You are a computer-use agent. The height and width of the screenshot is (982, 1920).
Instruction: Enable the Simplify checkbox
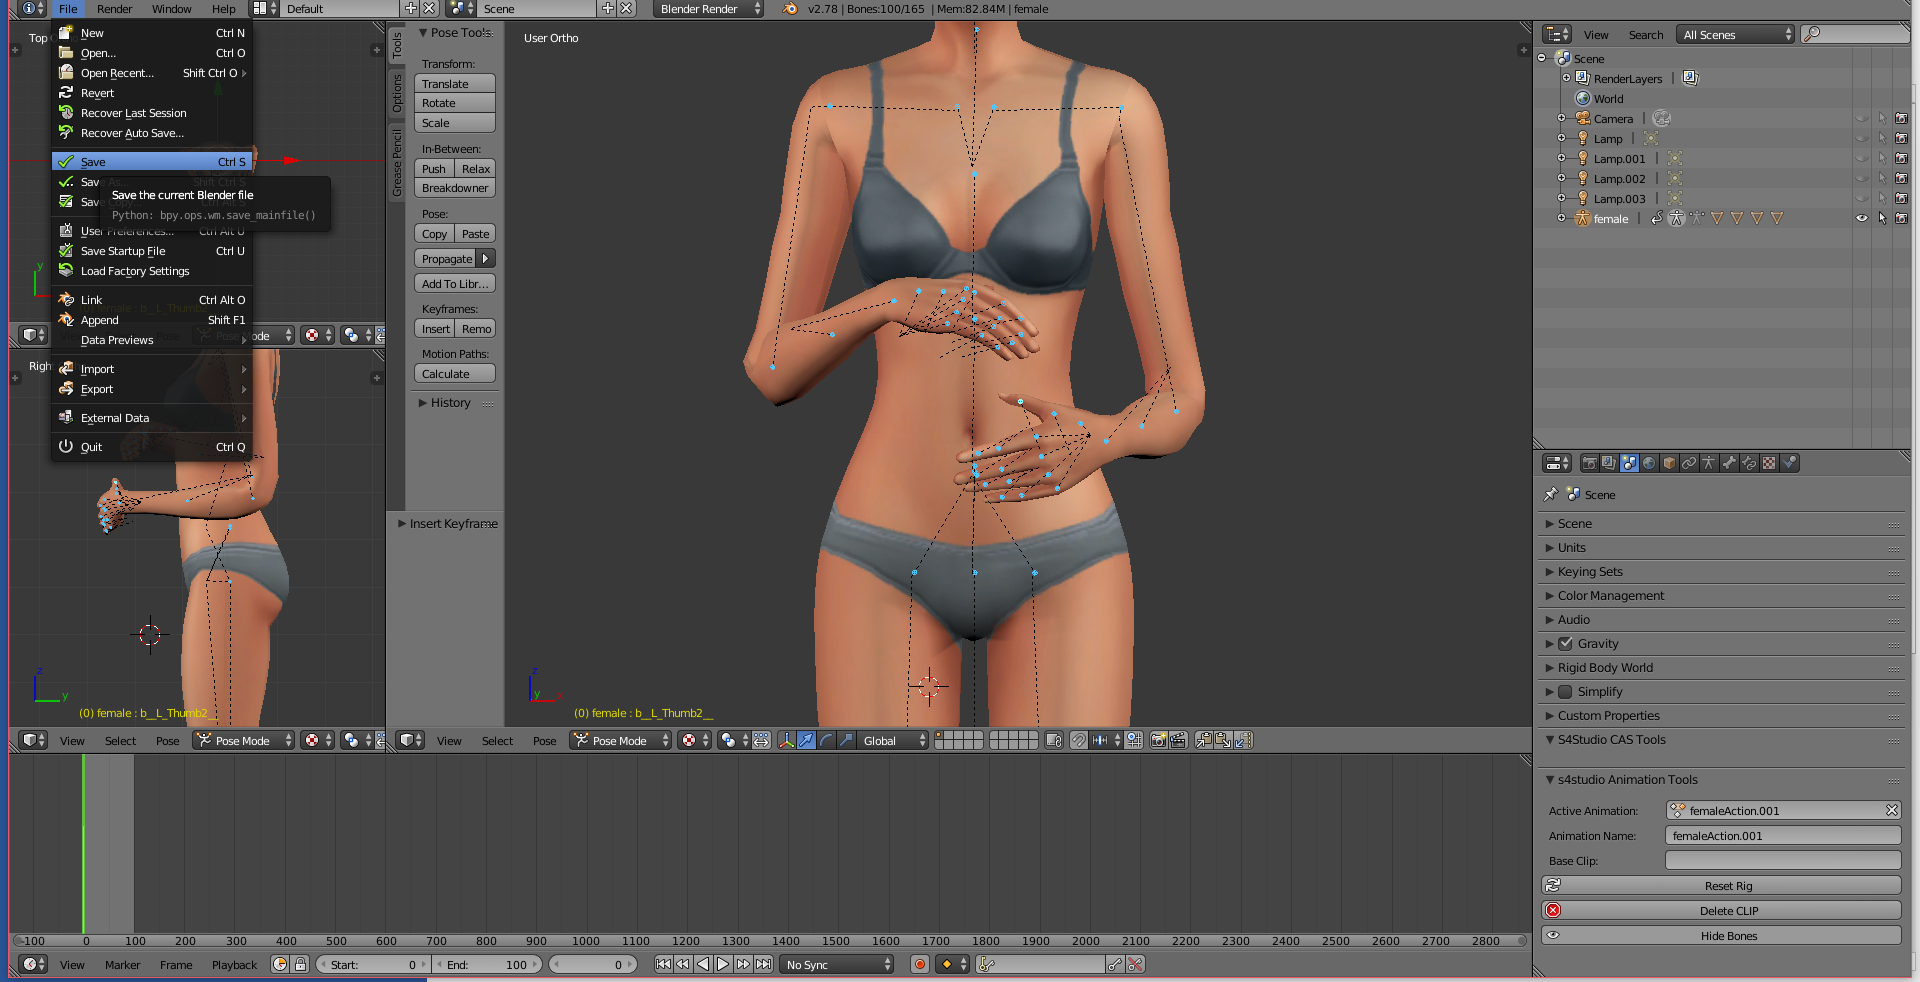[1566, 692]
